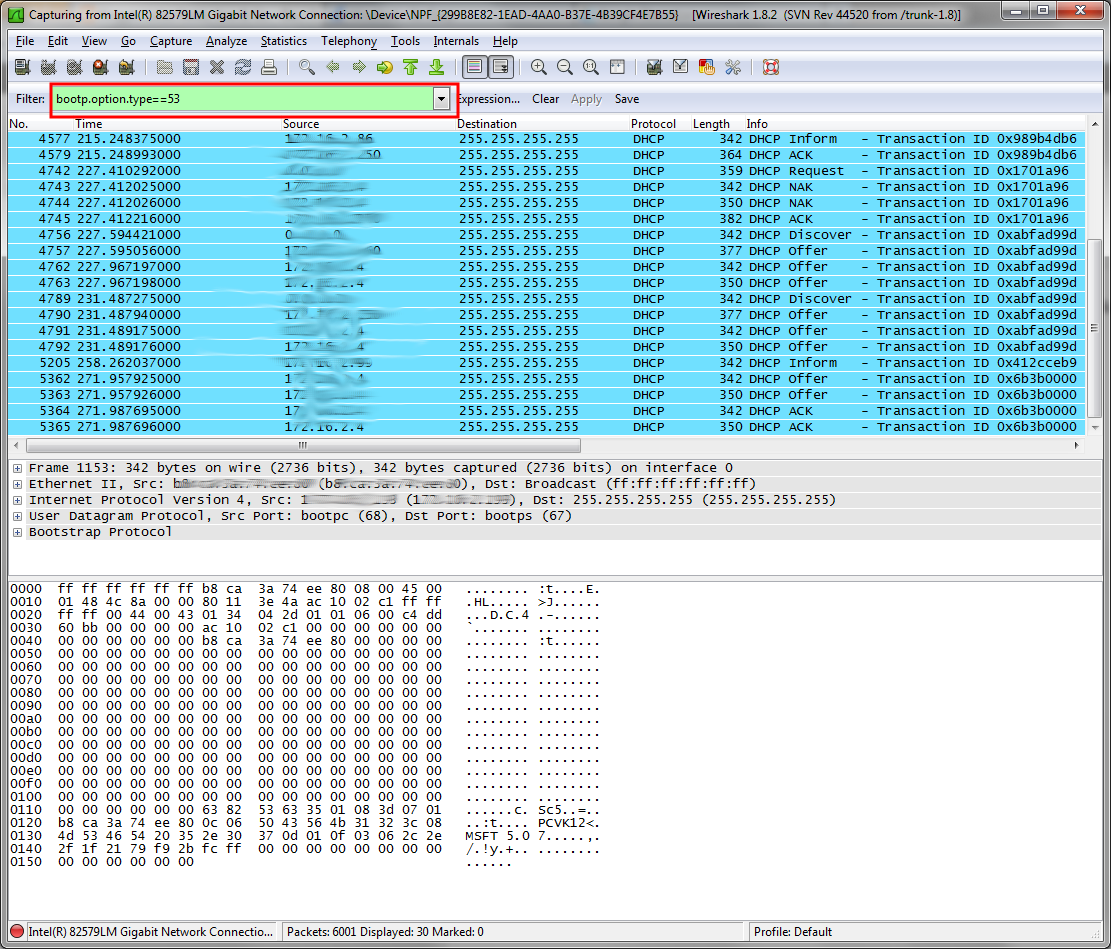1111x949 pixels.
Task: Expand the Bootstrap Protocol tree node
Action: pyautogui.click(x=17, y=532)
